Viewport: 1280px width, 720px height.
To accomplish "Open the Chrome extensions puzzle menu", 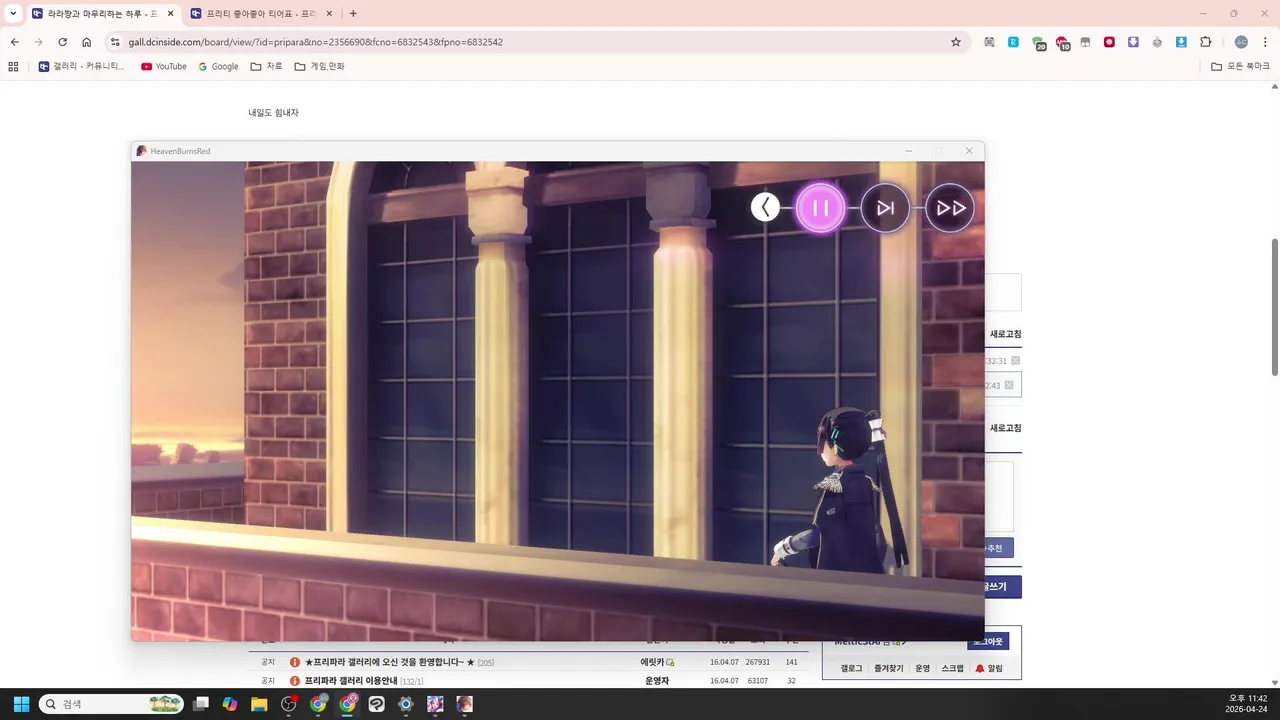I will pyautogui.click(x=1205, y=42).
